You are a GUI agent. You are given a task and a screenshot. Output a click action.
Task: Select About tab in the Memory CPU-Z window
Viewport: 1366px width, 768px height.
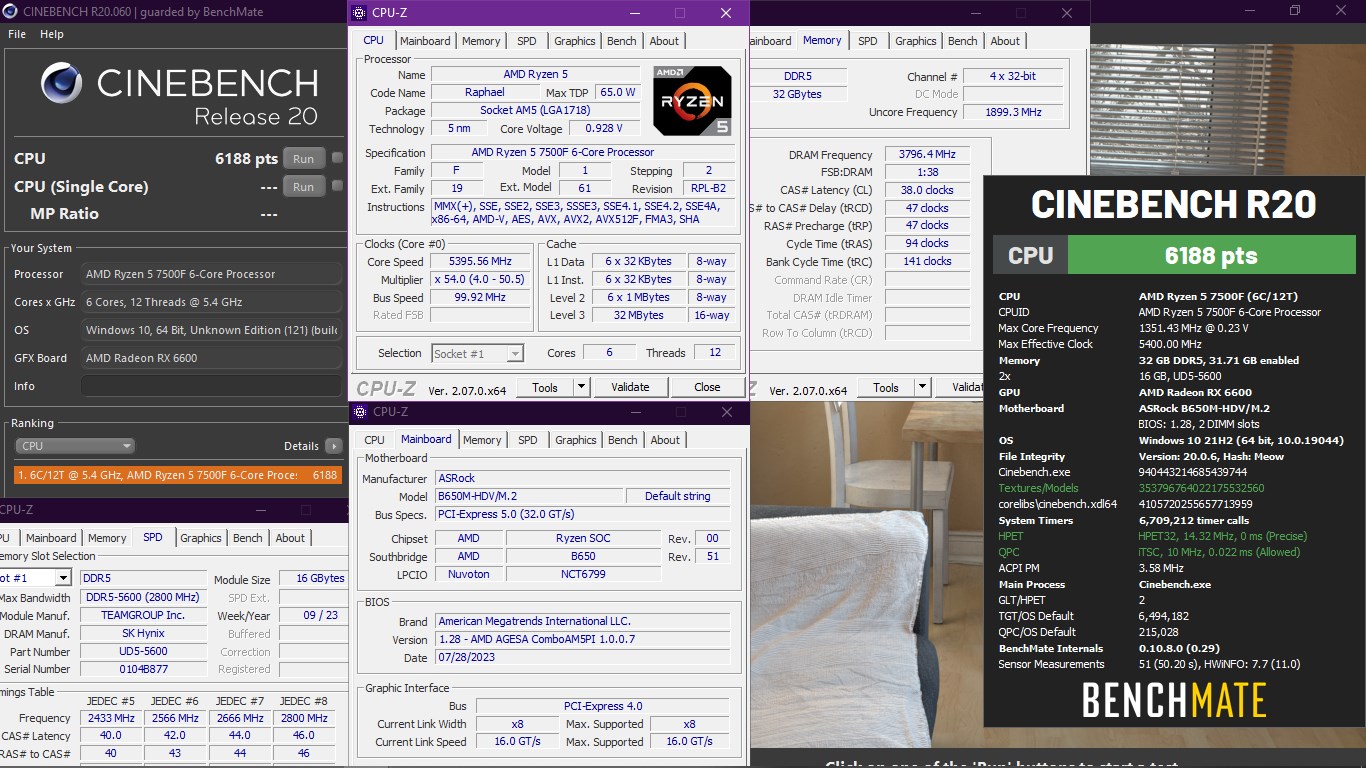click(x=1005, y=41)
